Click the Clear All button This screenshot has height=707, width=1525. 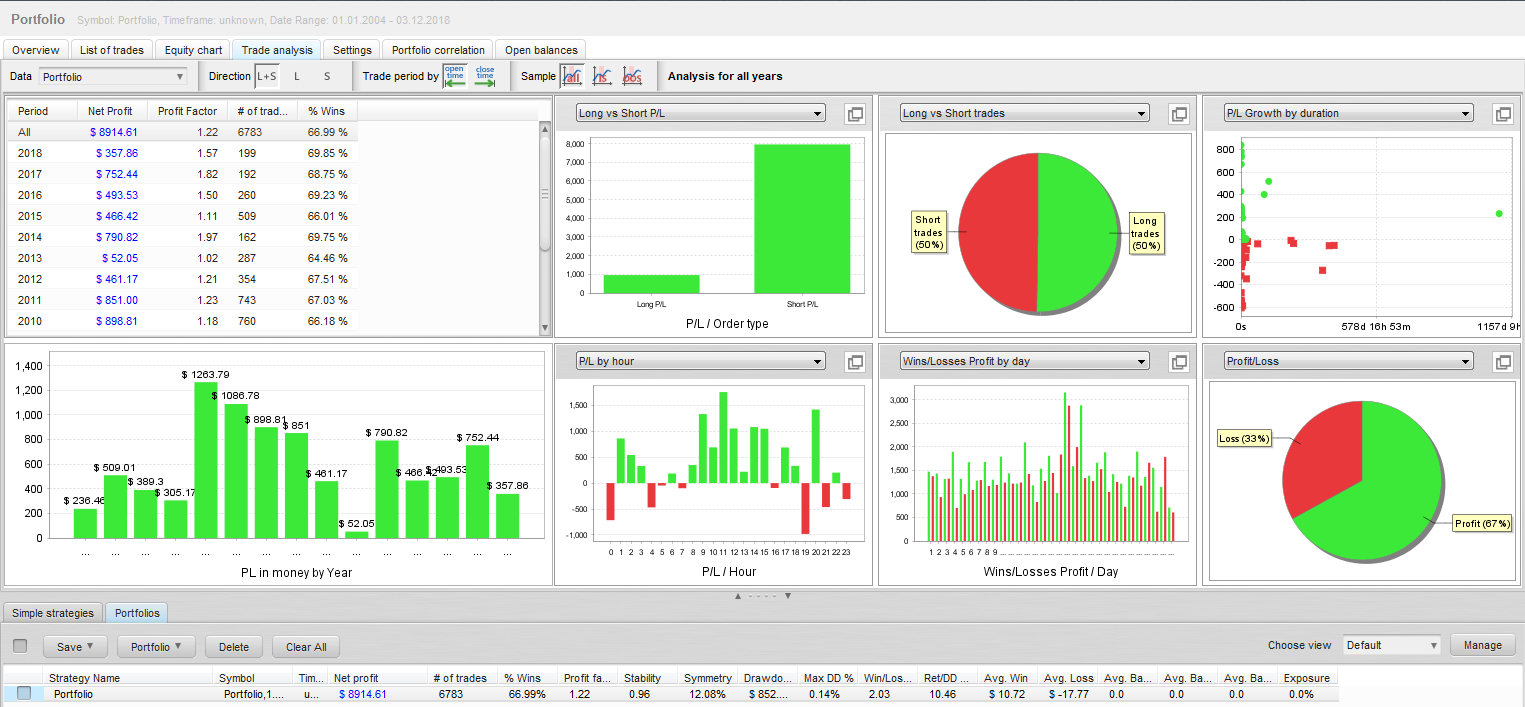(306, 647)
